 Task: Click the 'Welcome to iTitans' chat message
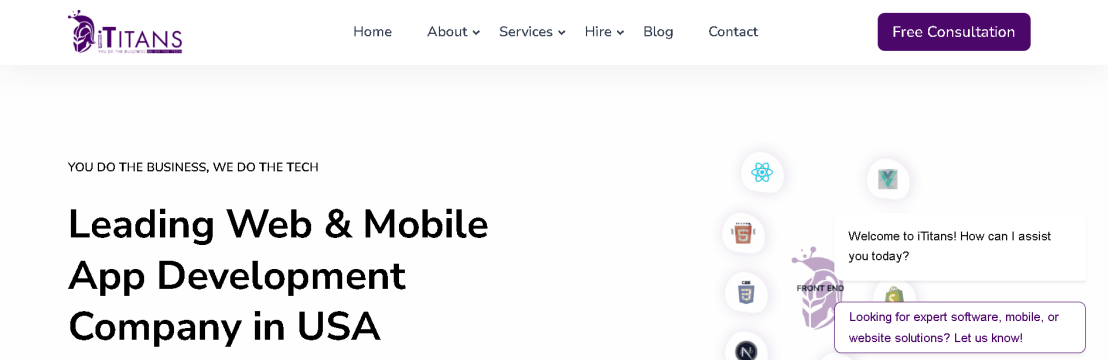tap(960, 246)
